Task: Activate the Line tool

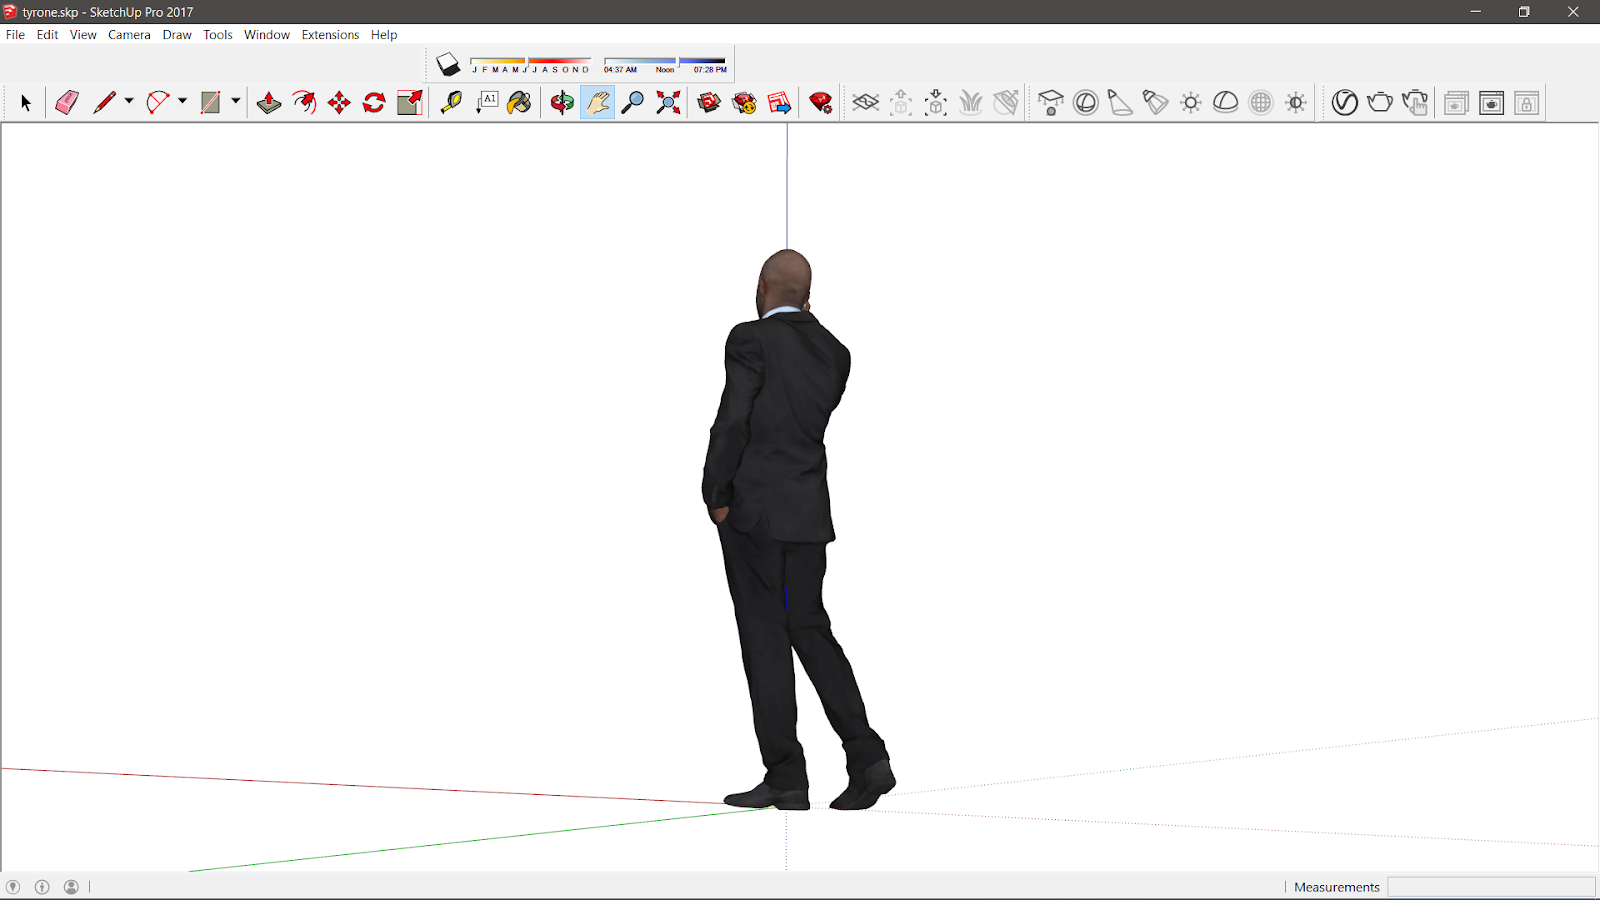Action: point(107,103)
